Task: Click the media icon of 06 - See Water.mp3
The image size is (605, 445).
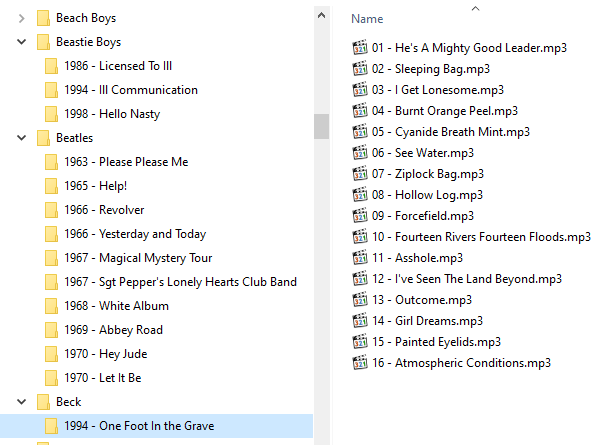Action: point(360,153)
